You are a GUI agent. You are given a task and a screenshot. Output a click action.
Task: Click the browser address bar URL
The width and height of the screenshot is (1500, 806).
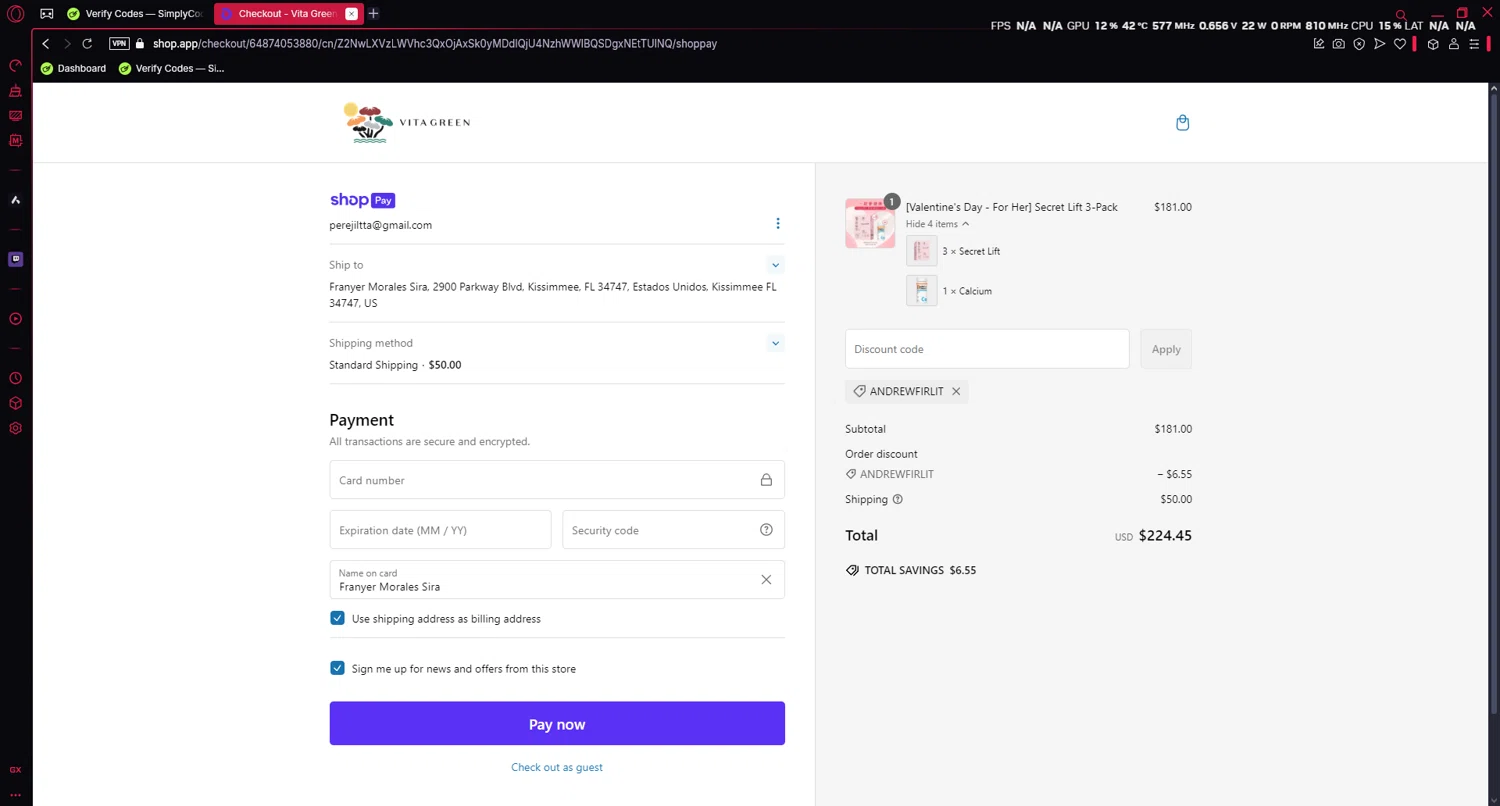[435, 44]
